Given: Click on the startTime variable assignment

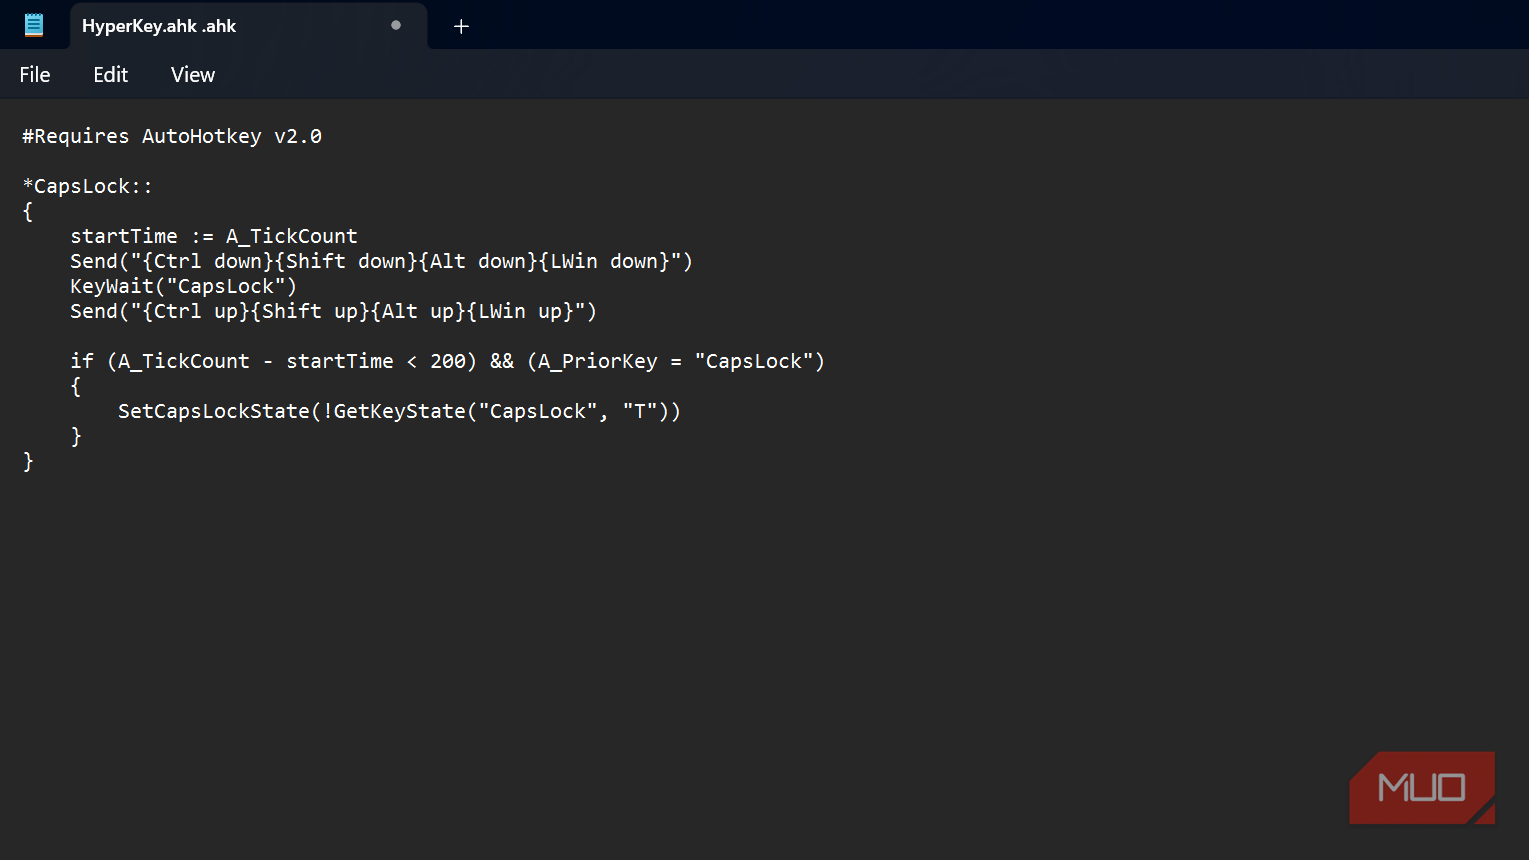Looking at the screenshot, I should pos(123,236).
